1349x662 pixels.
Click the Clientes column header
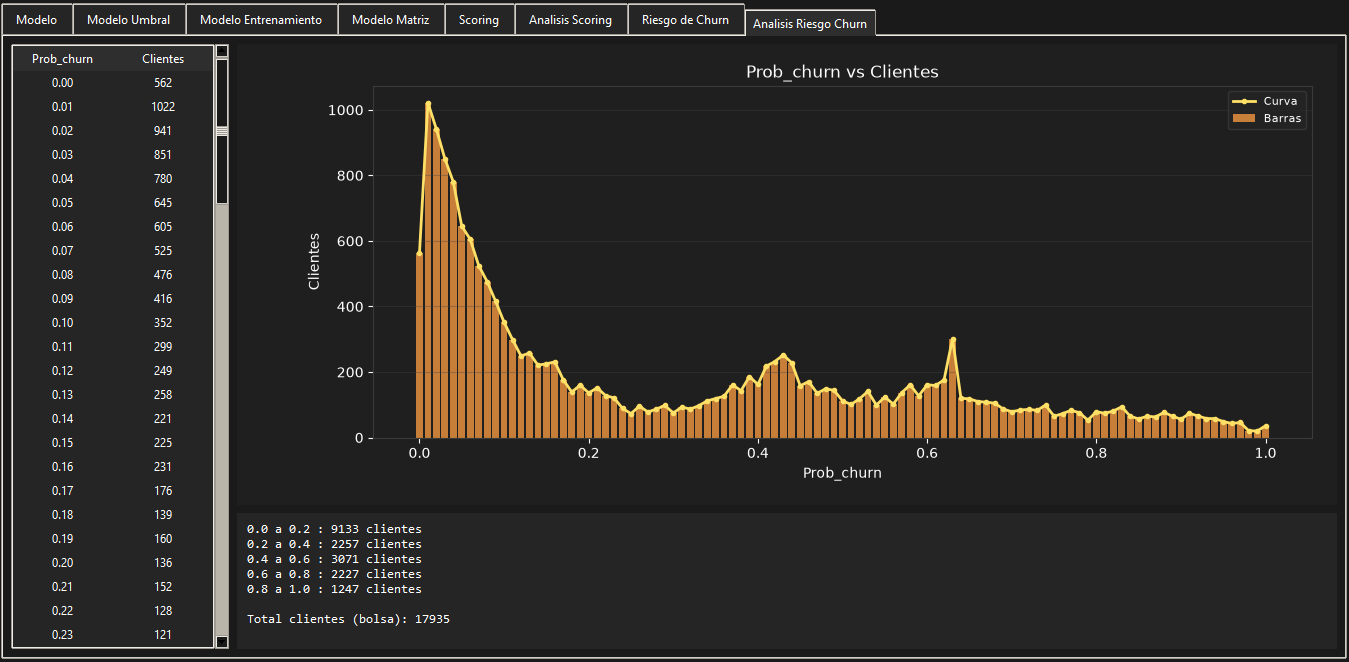coord(163,59)
